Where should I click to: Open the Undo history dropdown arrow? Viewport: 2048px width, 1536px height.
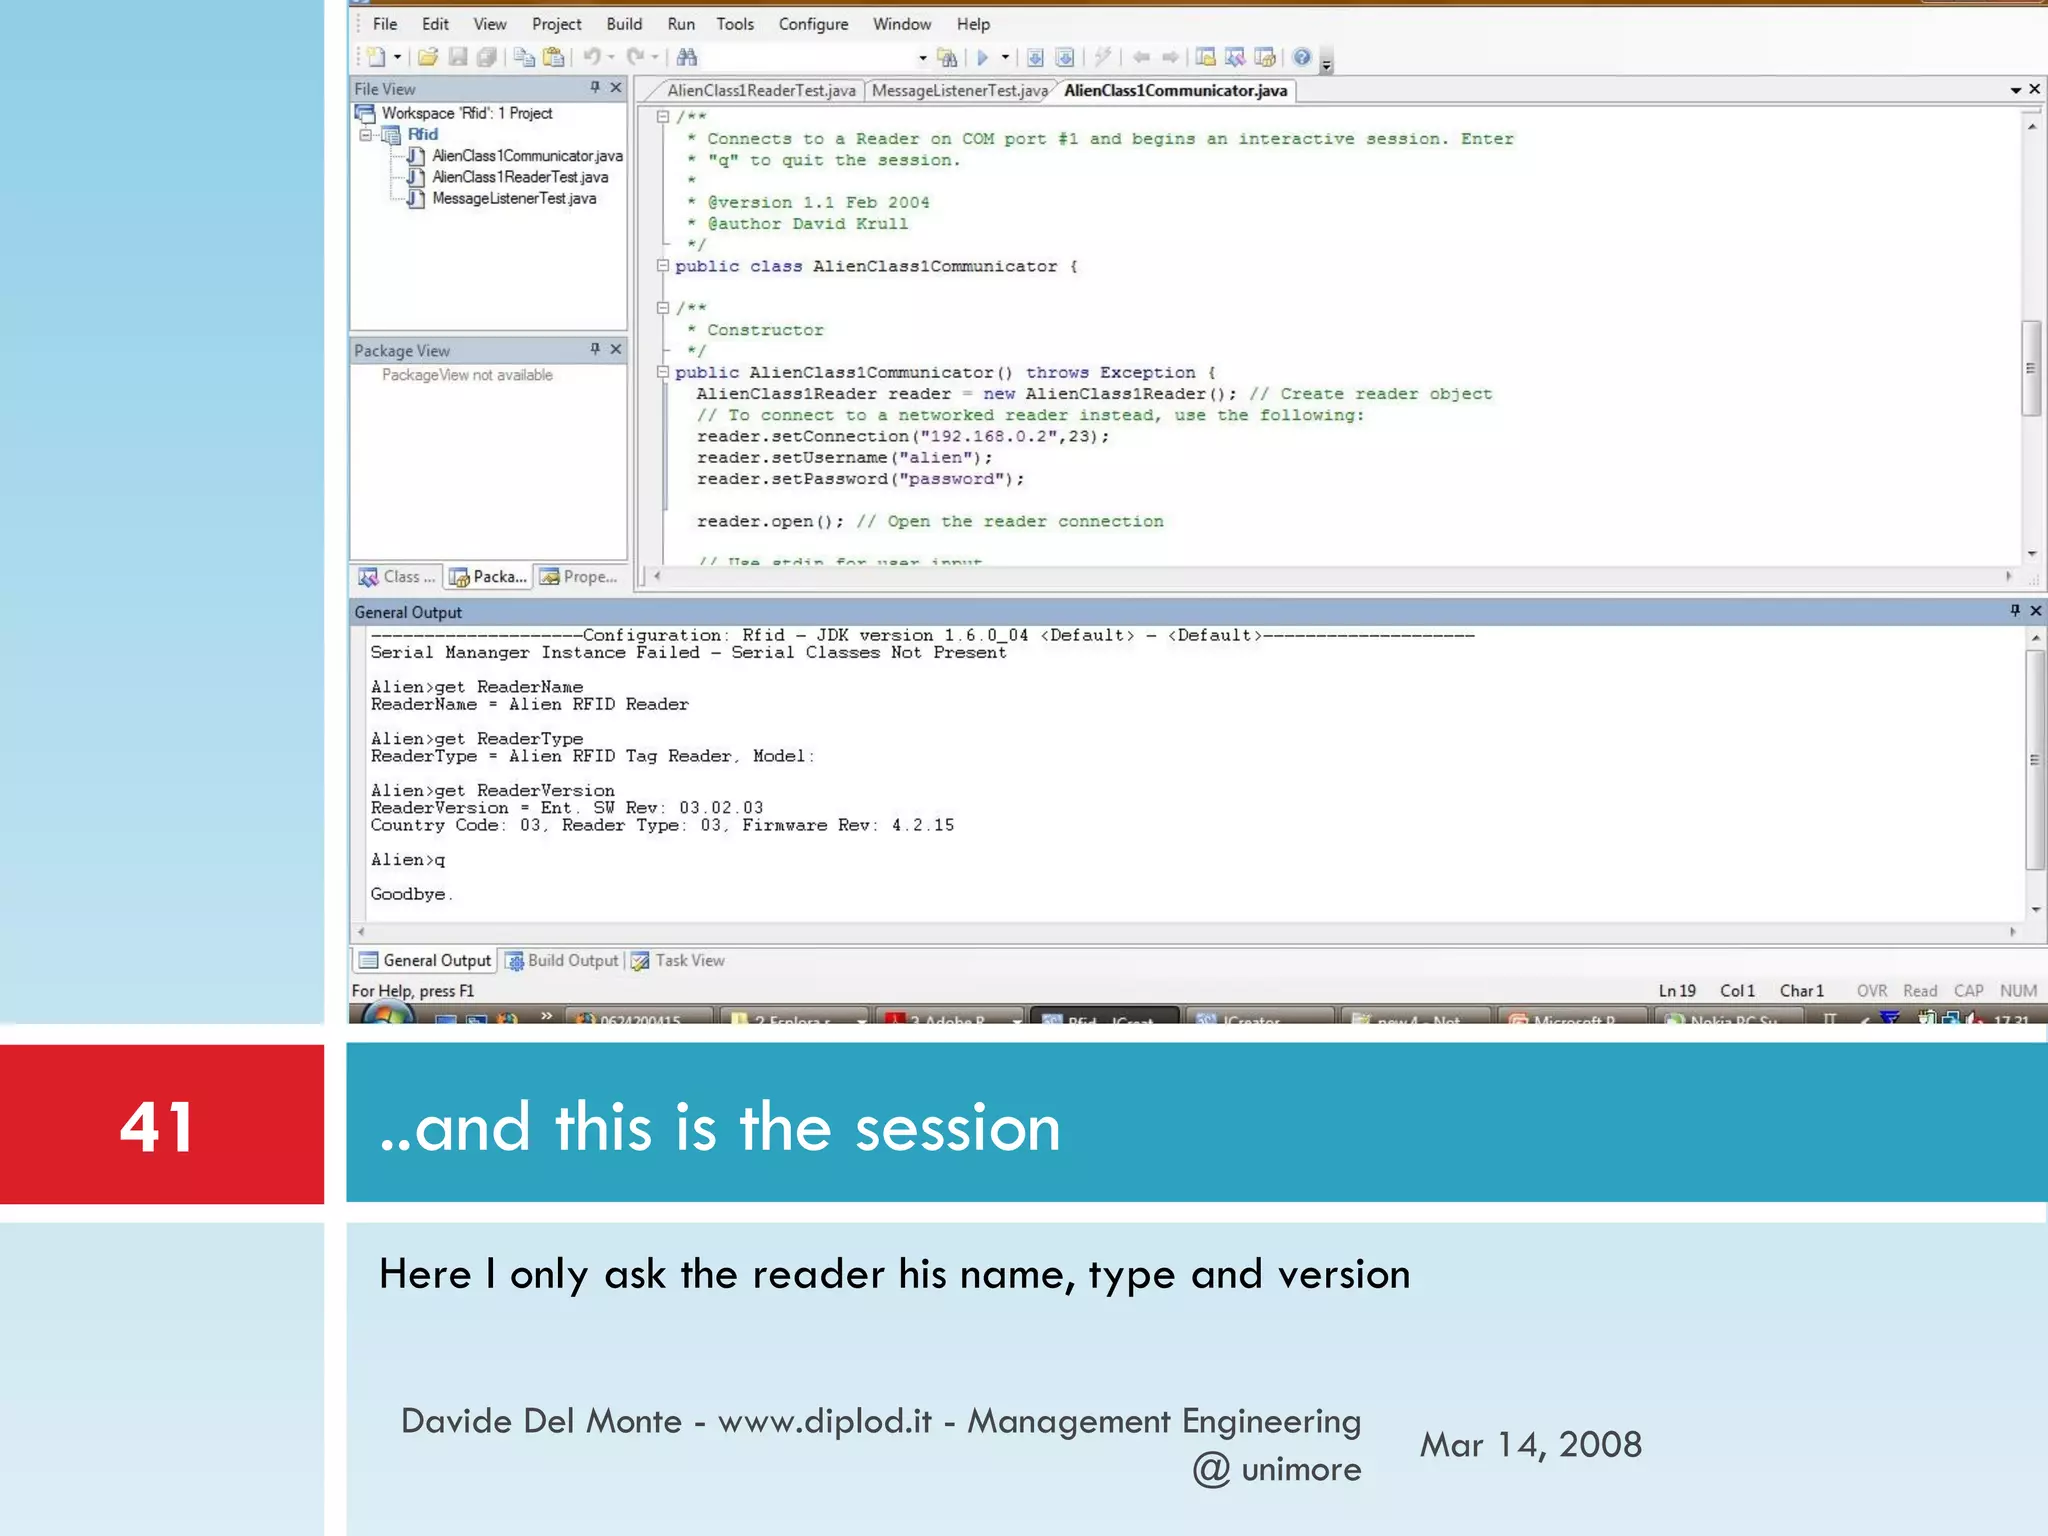(611, 57)
